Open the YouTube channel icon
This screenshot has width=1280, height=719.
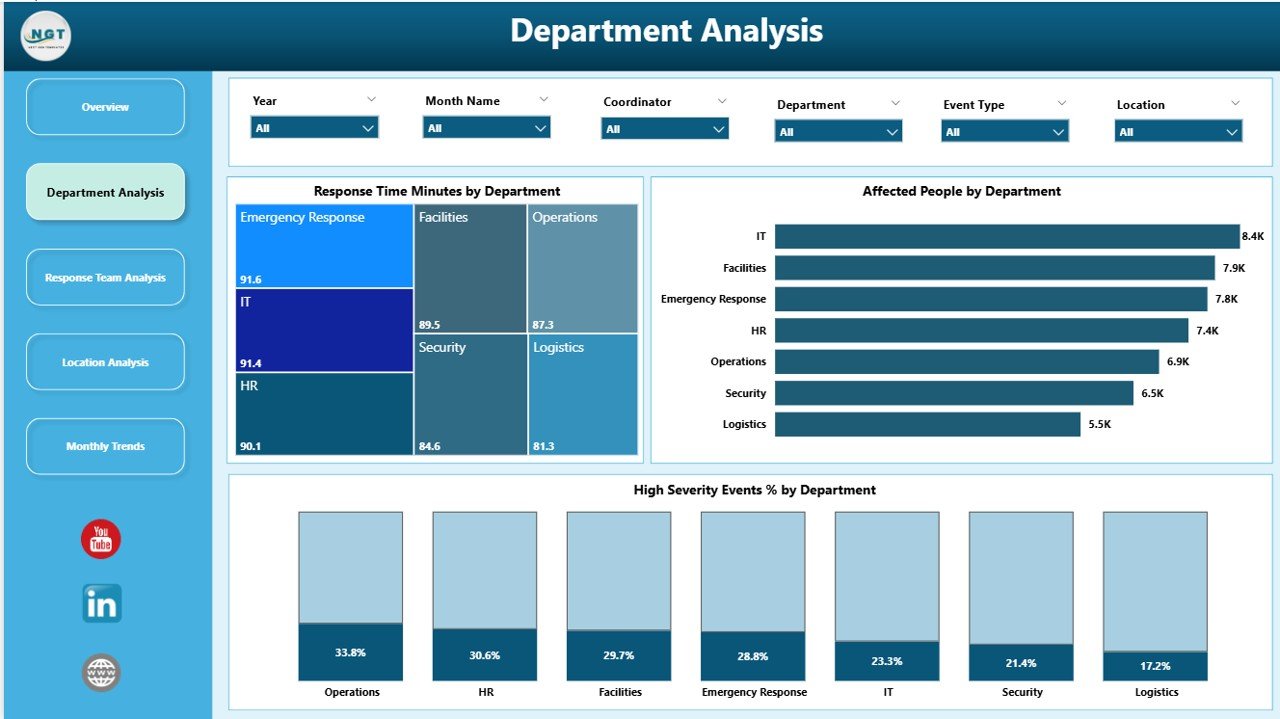[100, 539]
